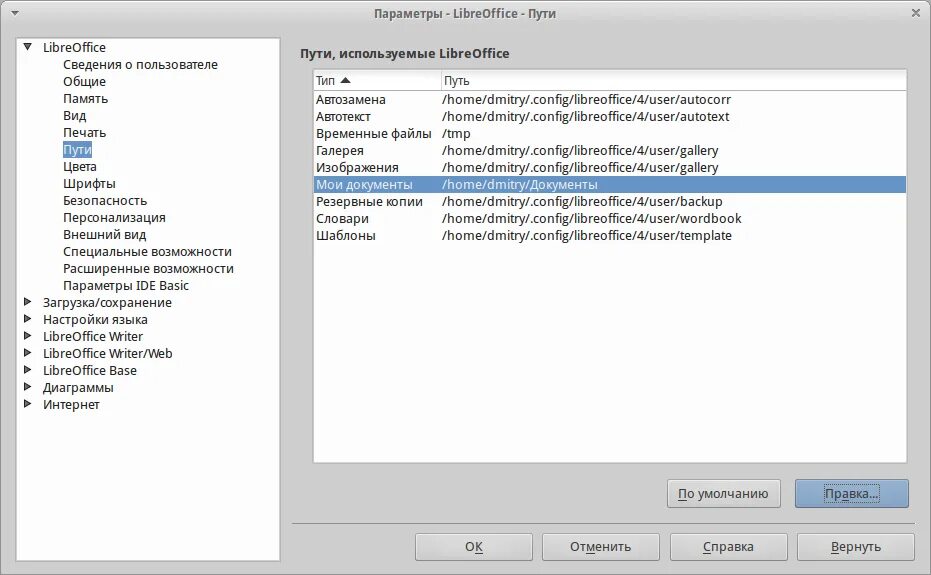Open the Безопасность options page
This screenshot has height=575, width=931.
click(x=105, y=201)
